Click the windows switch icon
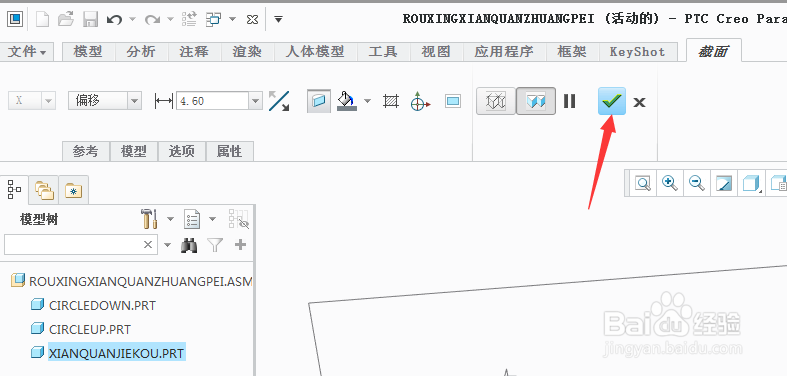787x376 pixels. pyautogui.click(x=213, y=20)
